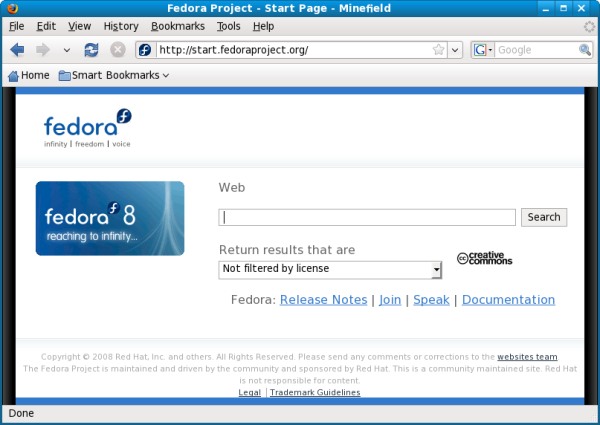Open the View menu

[80, 26]
